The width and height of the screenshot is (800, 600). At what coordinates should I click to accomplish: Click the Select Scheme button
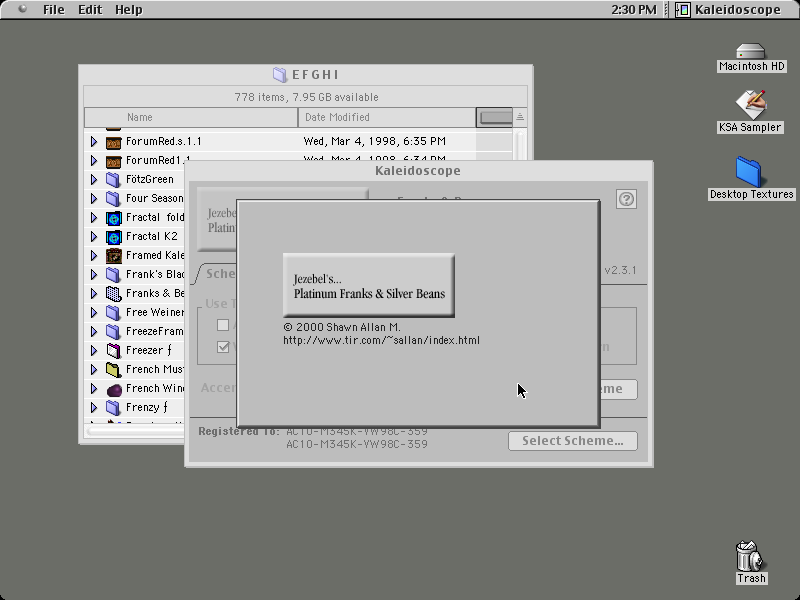click(x=572, y=441)
